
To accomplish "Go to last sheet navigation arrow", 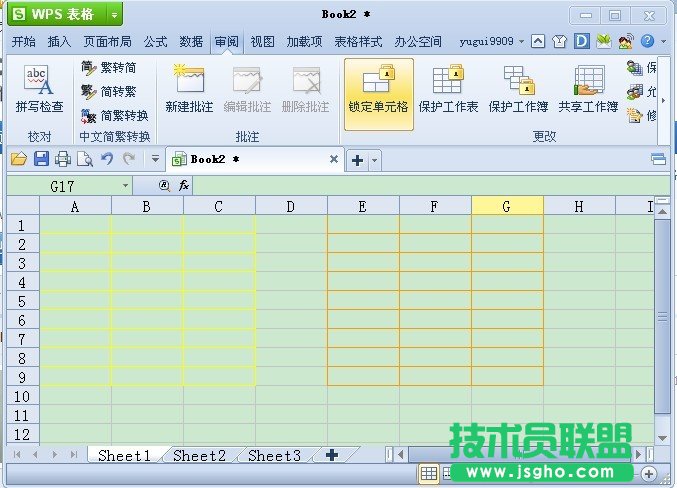I will 74,455.
